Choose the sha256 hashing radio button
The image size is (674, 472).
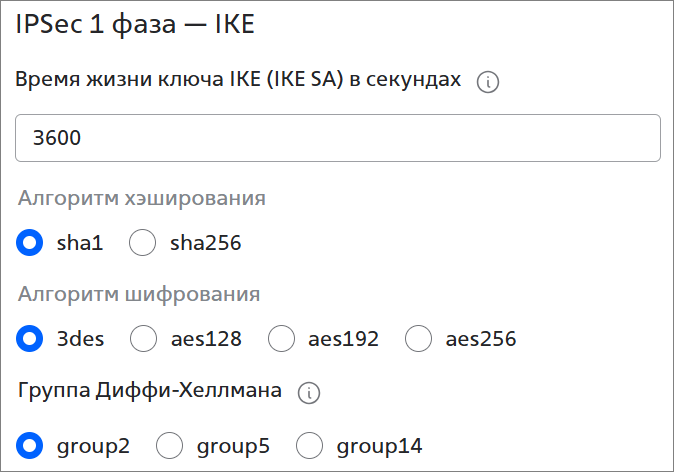click(144, 242)
